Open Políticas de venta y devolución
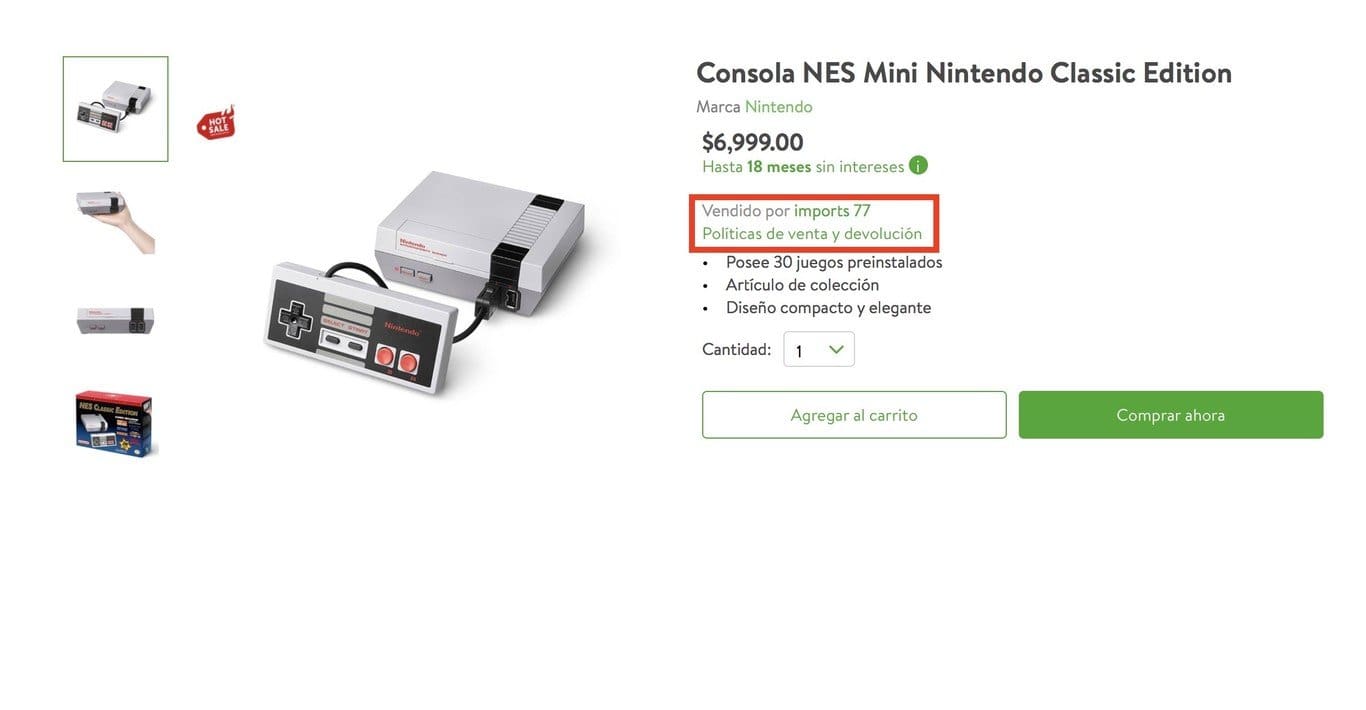Image resolution: width=1366 pixels, height=710 pixels. [x=812, y=234]
